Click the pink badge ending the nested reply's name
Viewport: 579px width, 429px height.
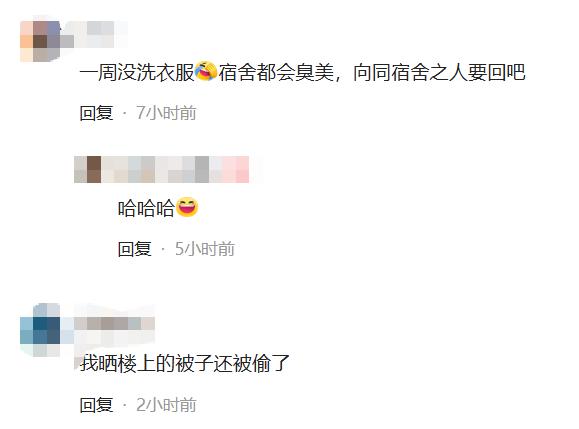(x=236, y=169)
